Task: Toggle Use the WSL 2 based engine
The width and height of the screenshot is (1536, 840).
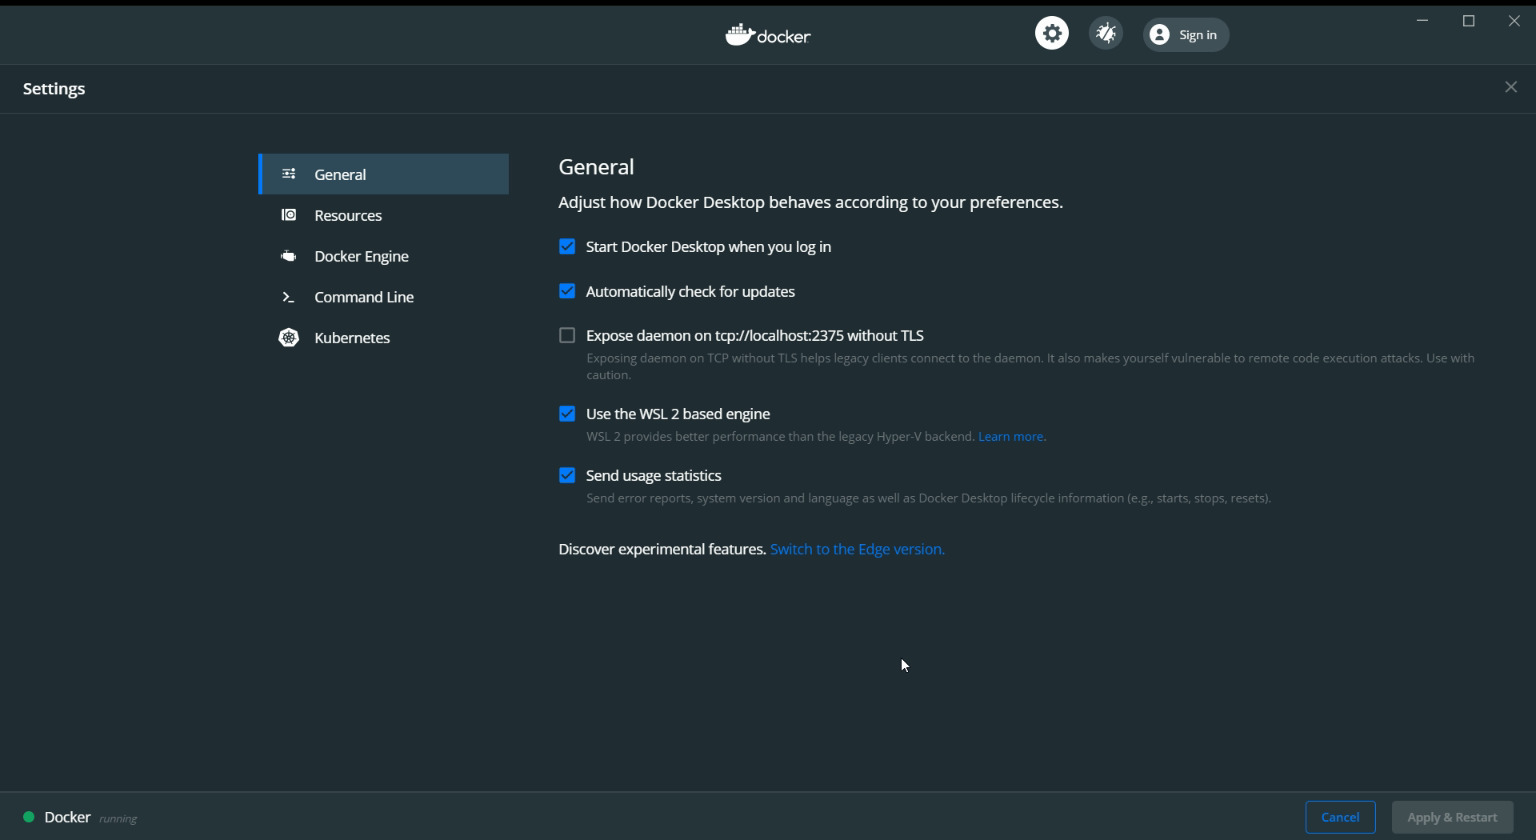Action: coord(567,413)
